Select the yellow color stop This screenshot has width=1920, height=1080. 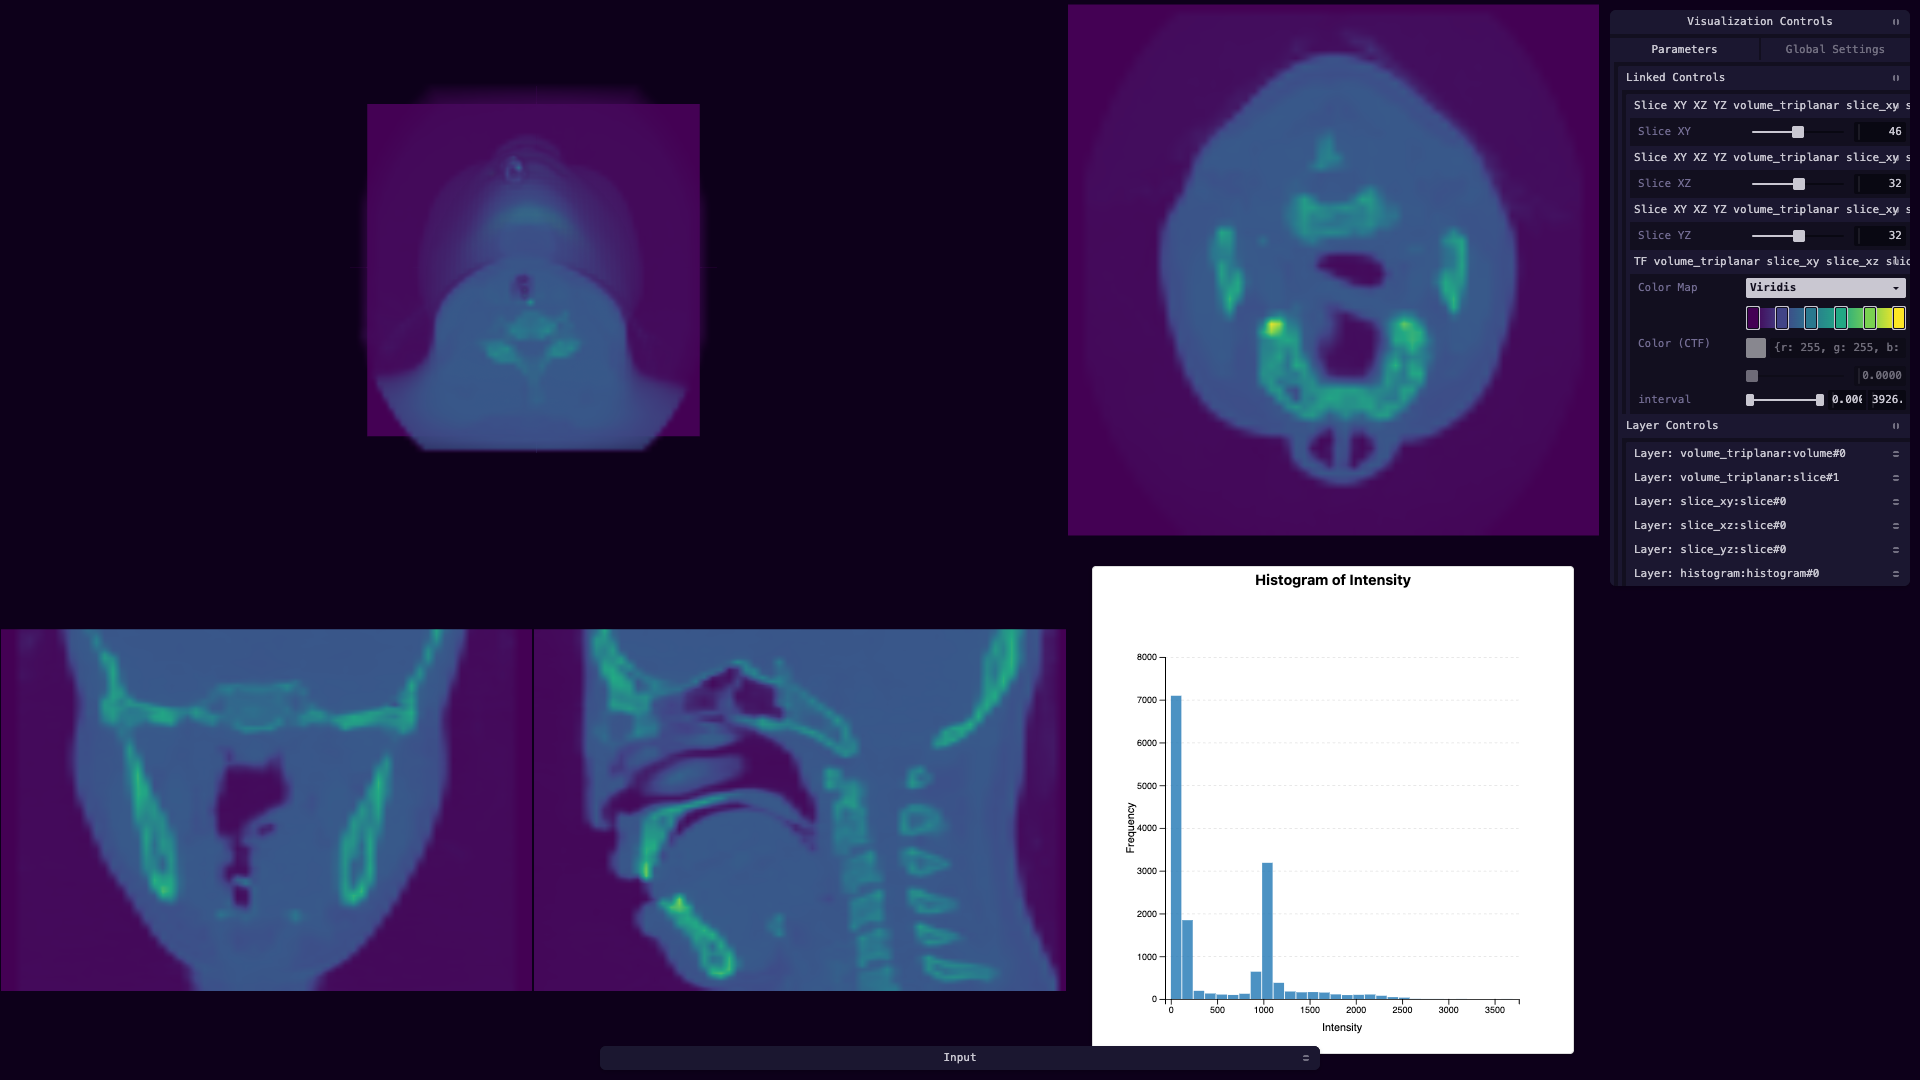(1898, 318)
